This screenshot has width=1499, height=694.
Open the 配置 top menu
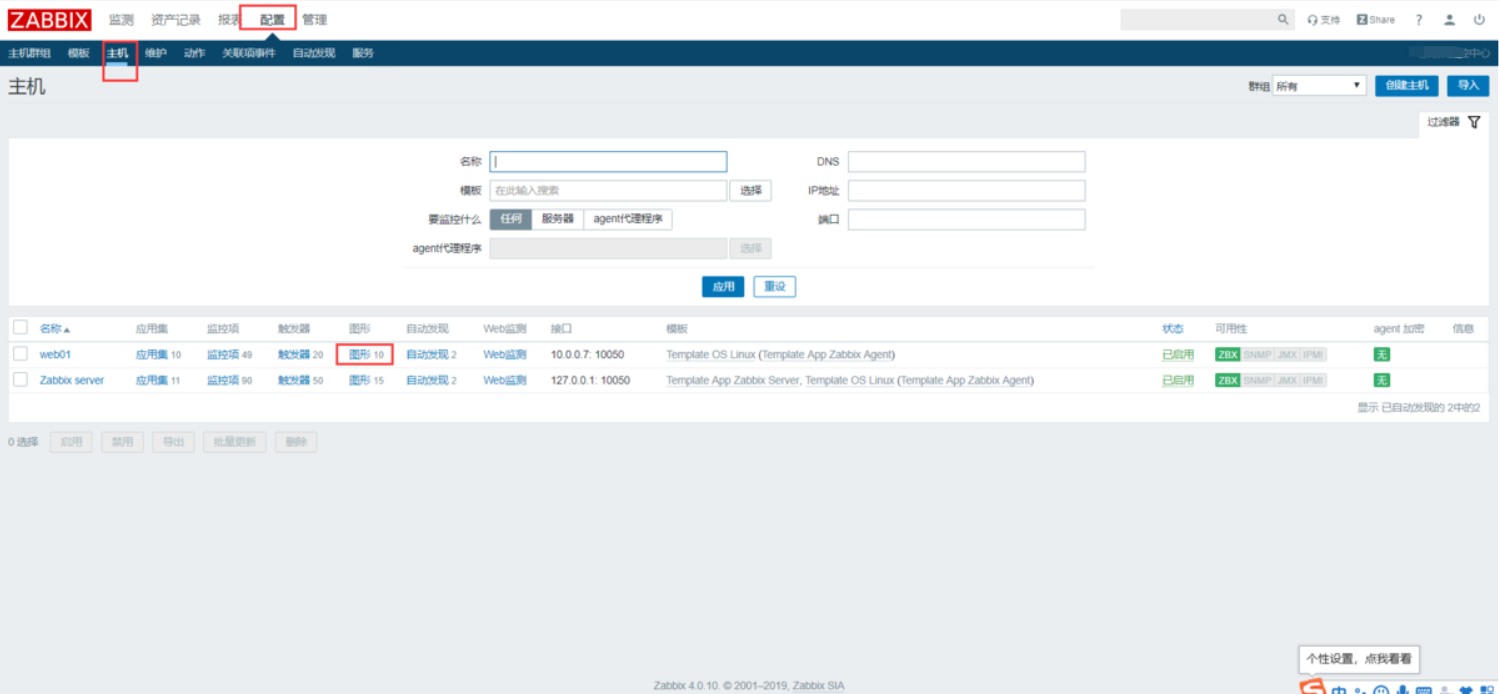tap(272, 20)
